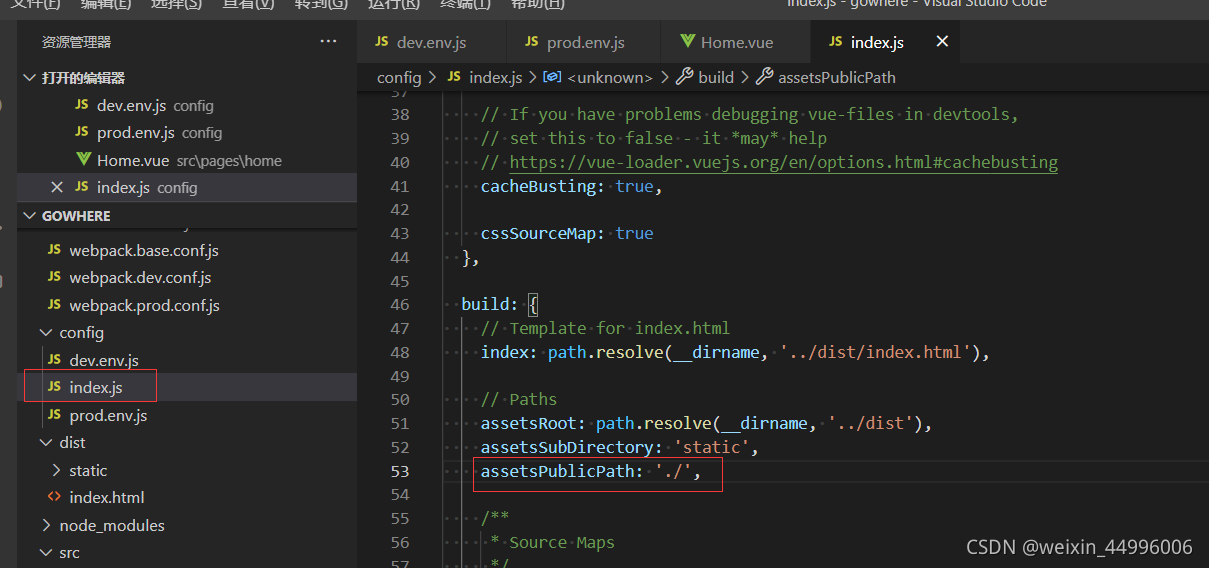Click symbol icon before <unknown> breadcrumb
This screenshot has height=568, width=1209.
click(552, 77)
